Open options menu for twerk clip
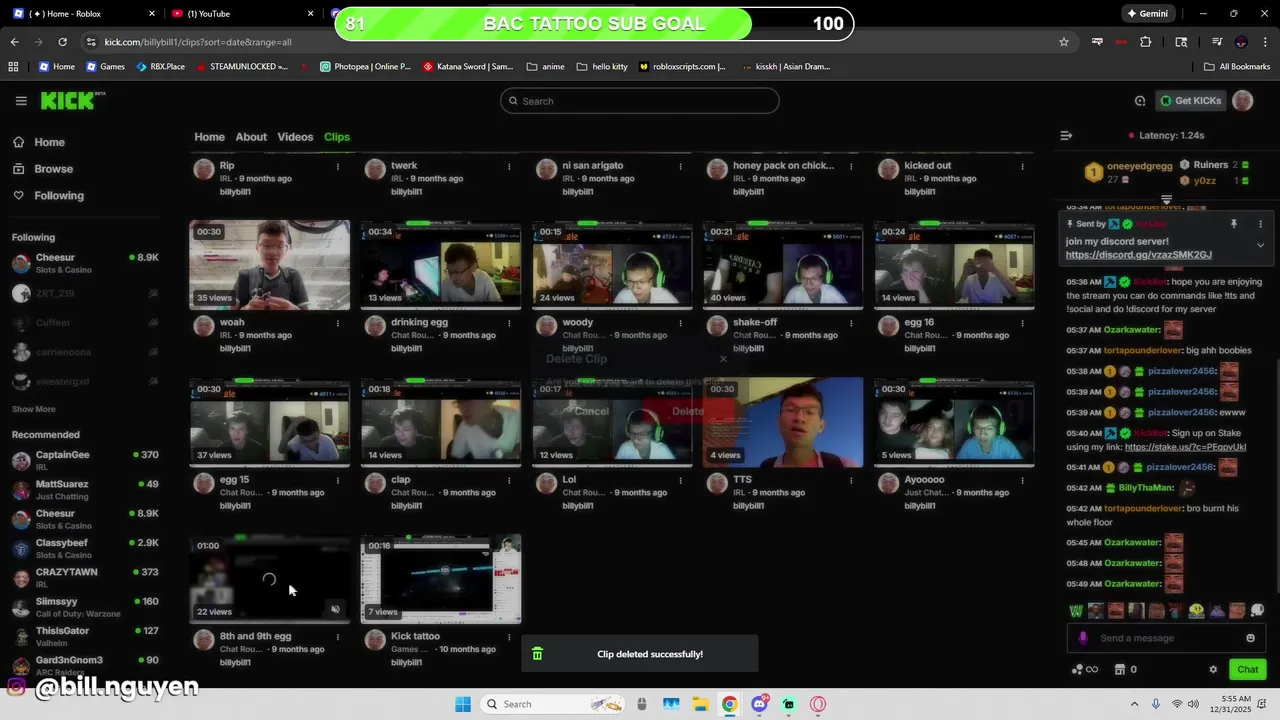1280x720 pixels. (x=509, y=167)
